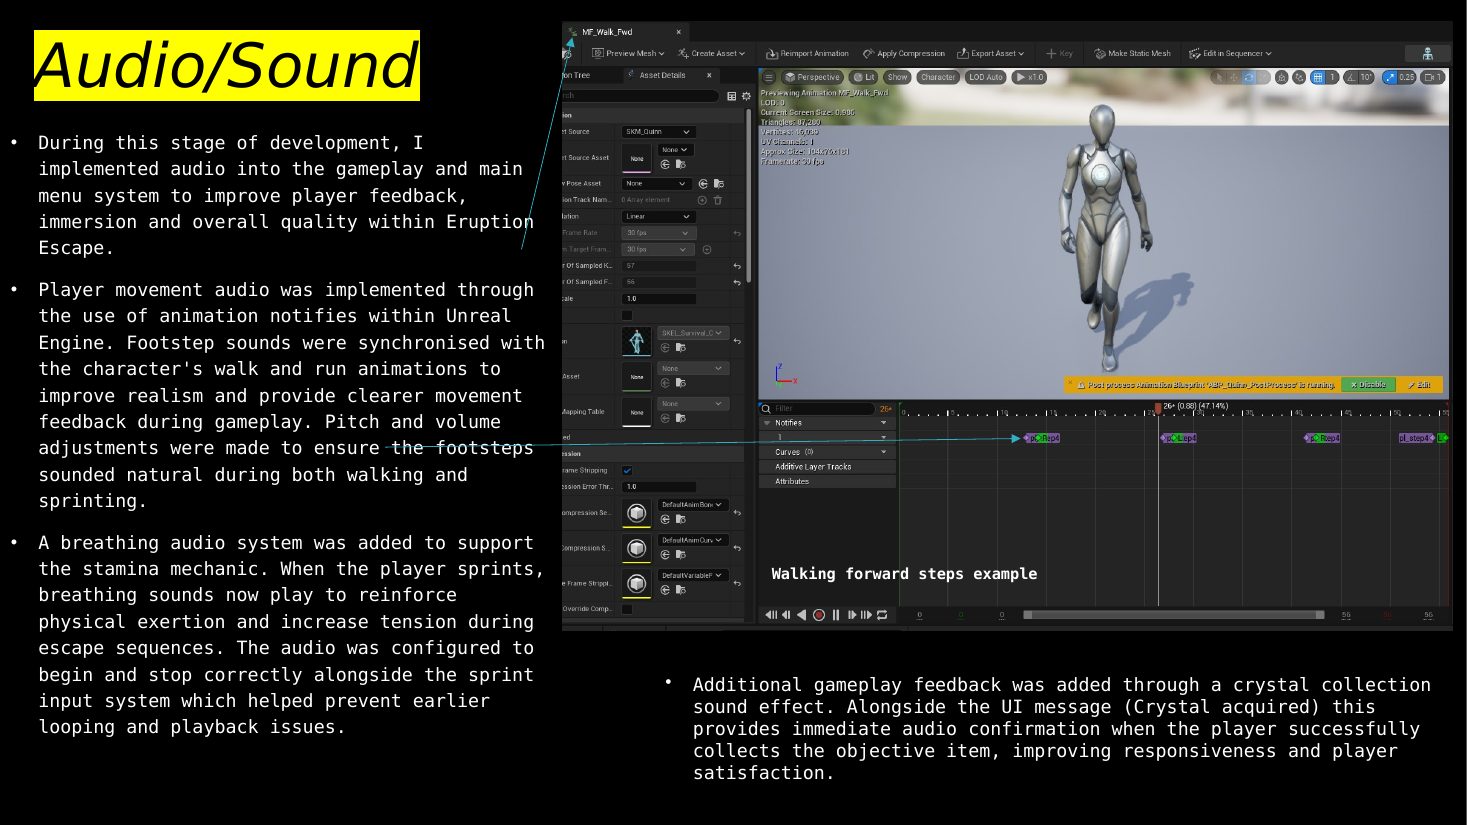This screenshot has width=1467, height=825.
Task: Expand the Edit in Sequencer dropdown
Action: tap(1230, 53)
